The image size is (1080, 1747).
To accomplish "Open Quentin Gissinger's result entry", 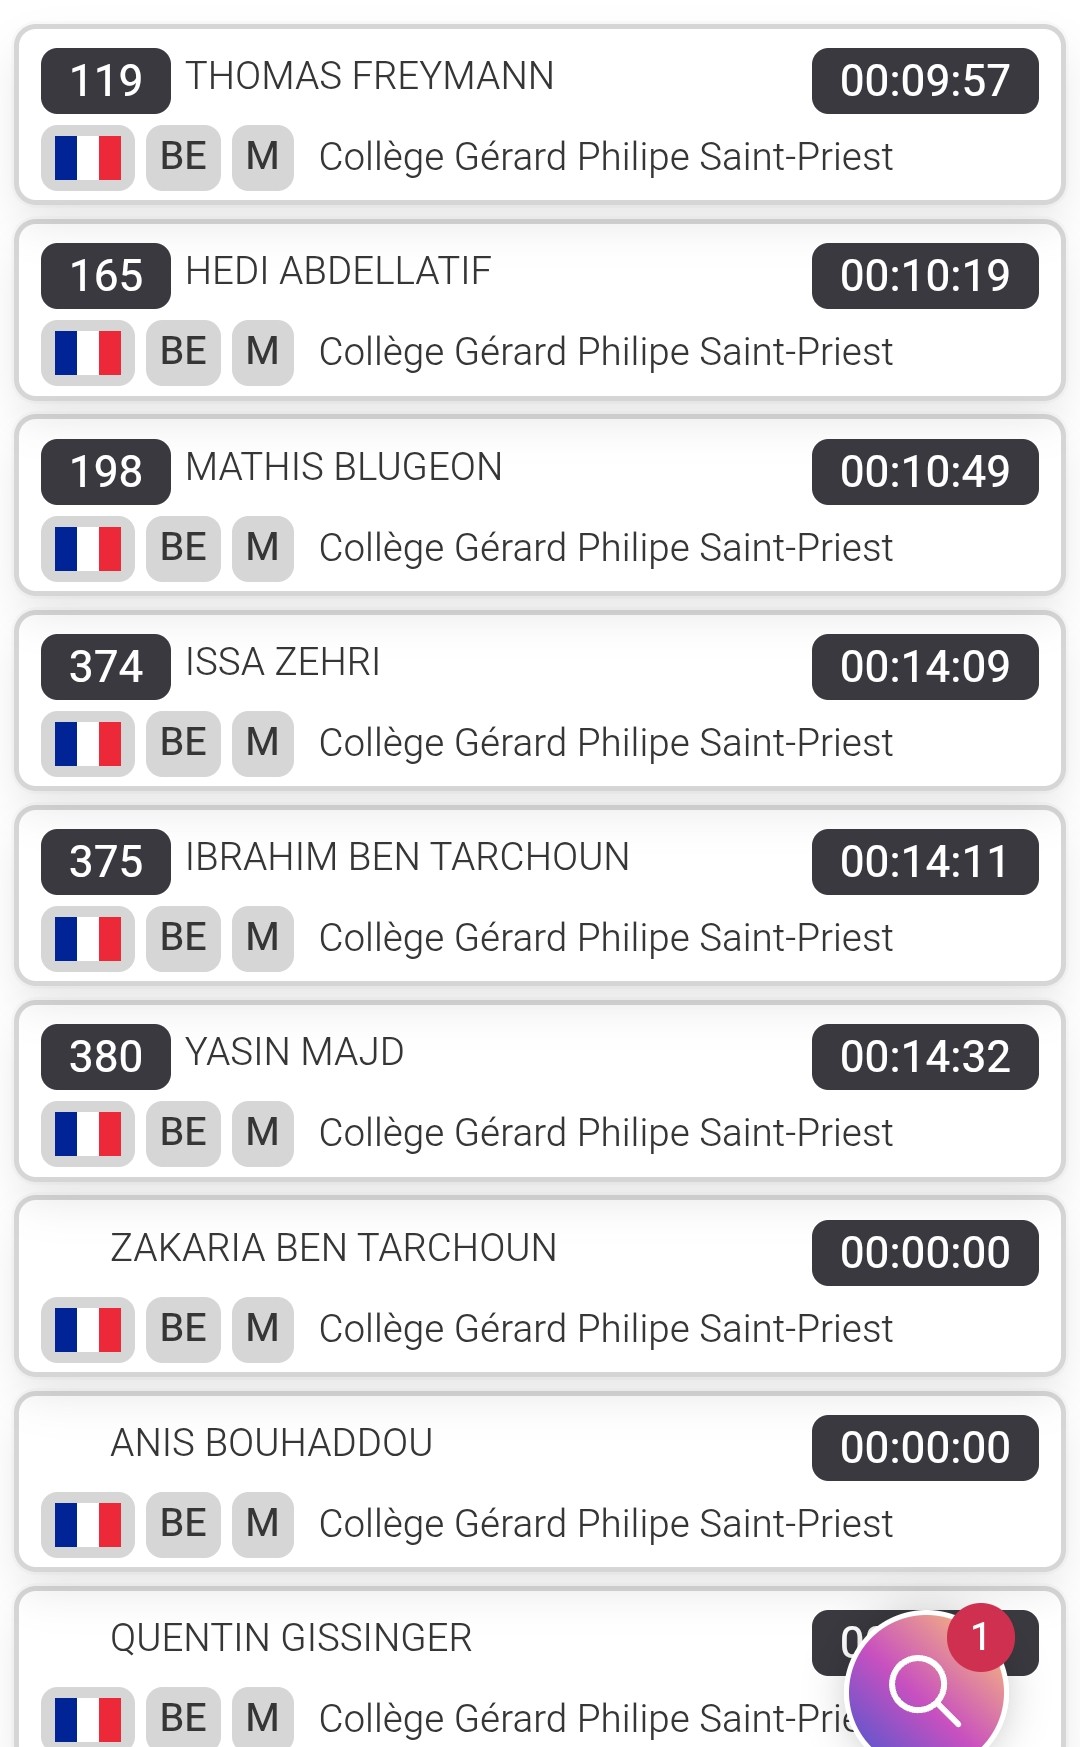I will (x=291, y=1638).
